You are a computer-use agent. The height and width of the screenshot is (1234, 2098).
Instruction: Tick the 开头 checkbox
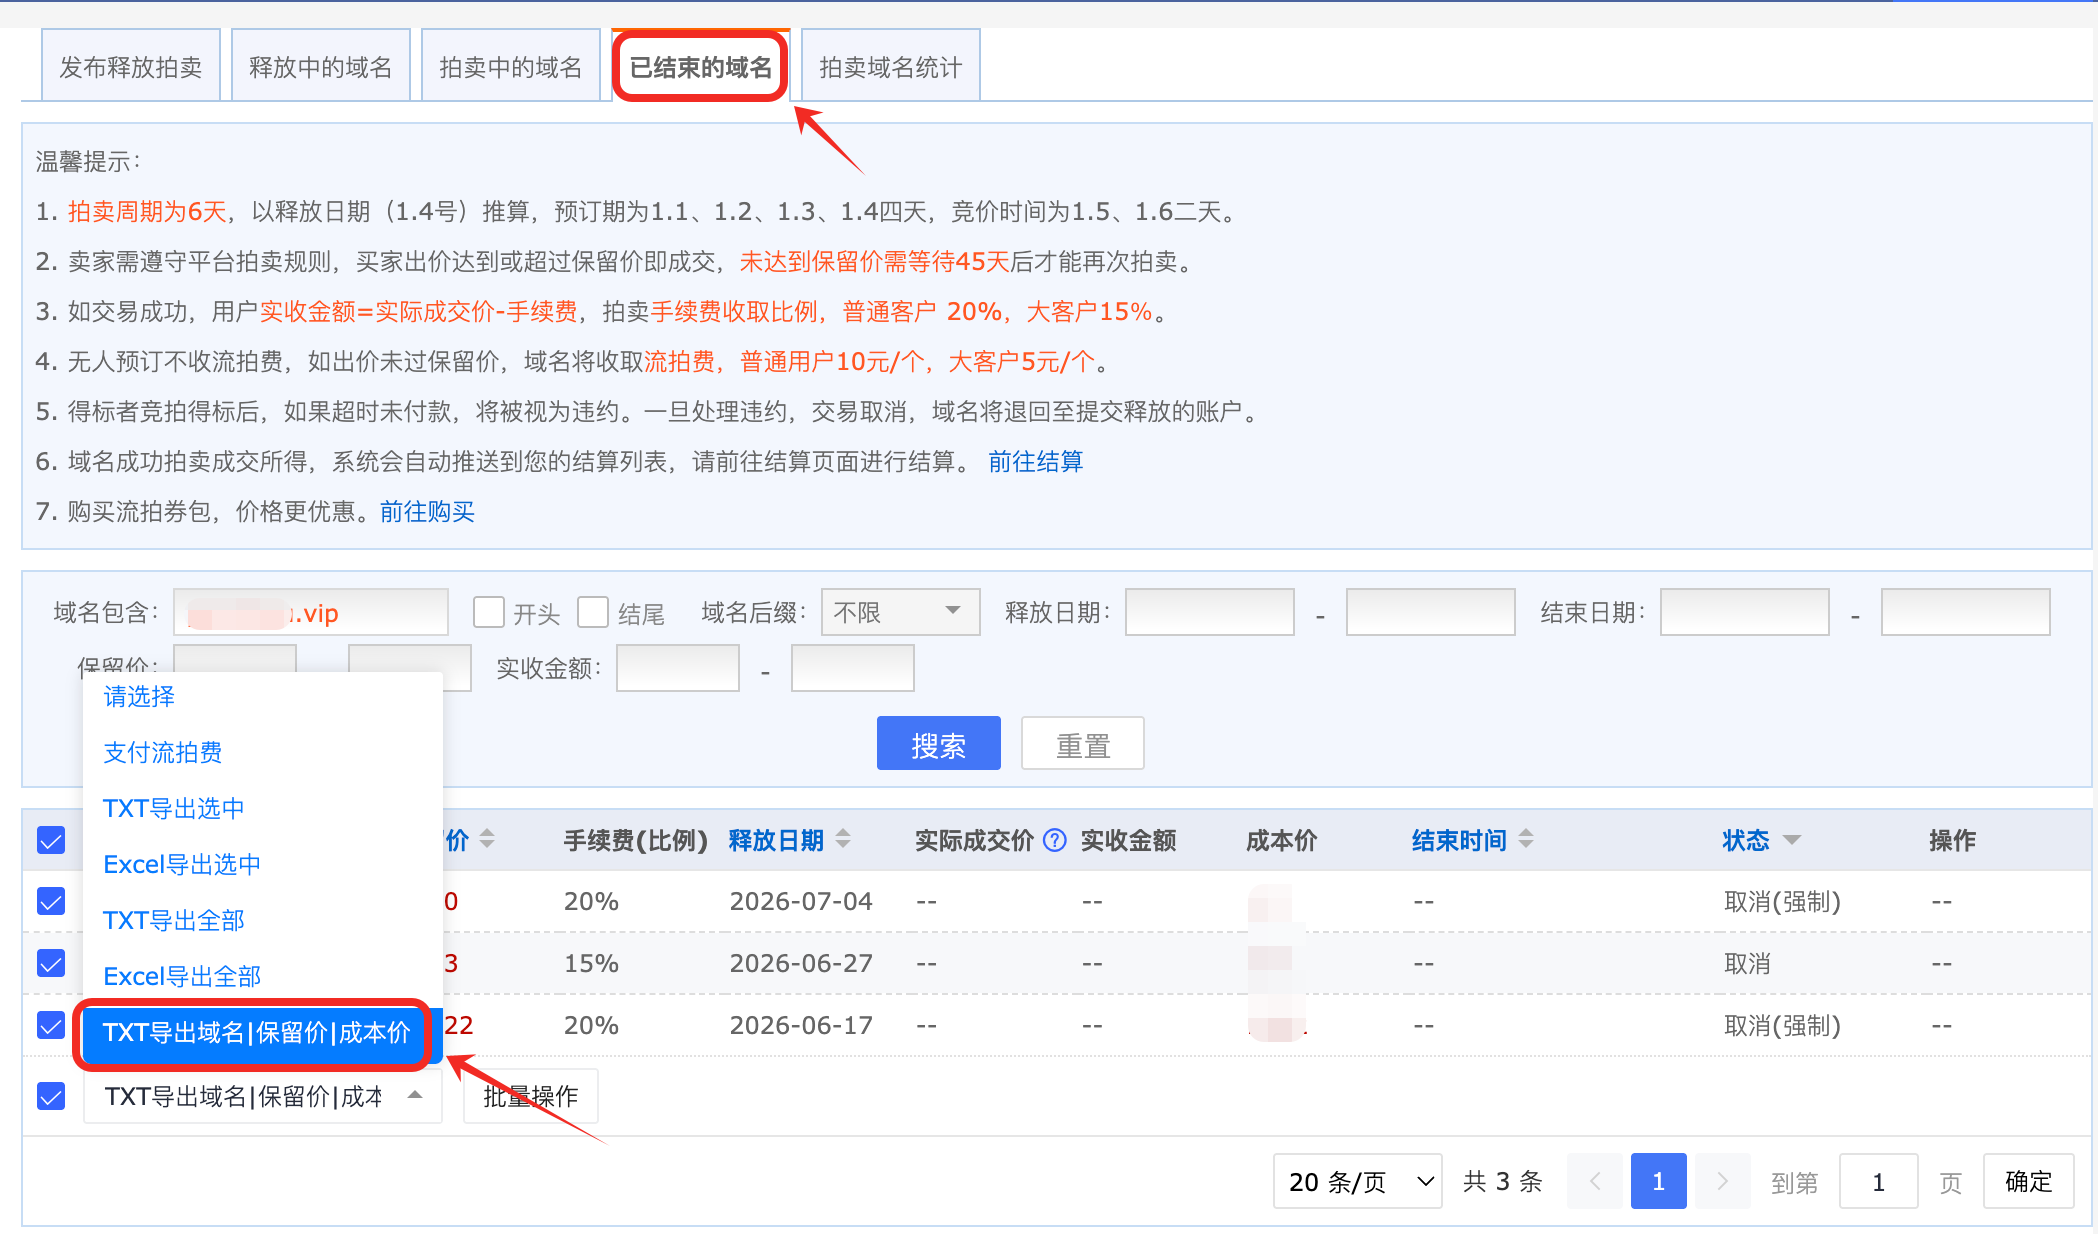coord(489,612)
